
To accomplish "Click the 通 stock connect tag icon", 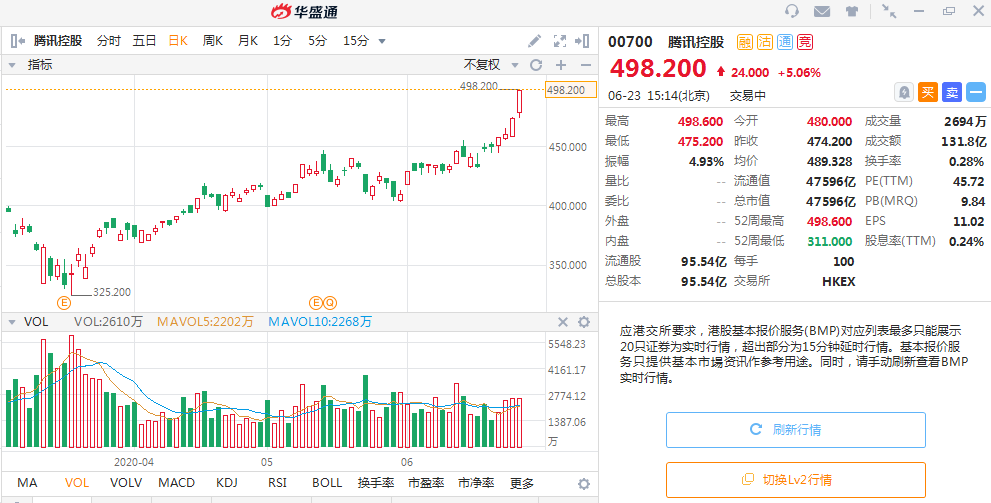I will pos(785,42).
